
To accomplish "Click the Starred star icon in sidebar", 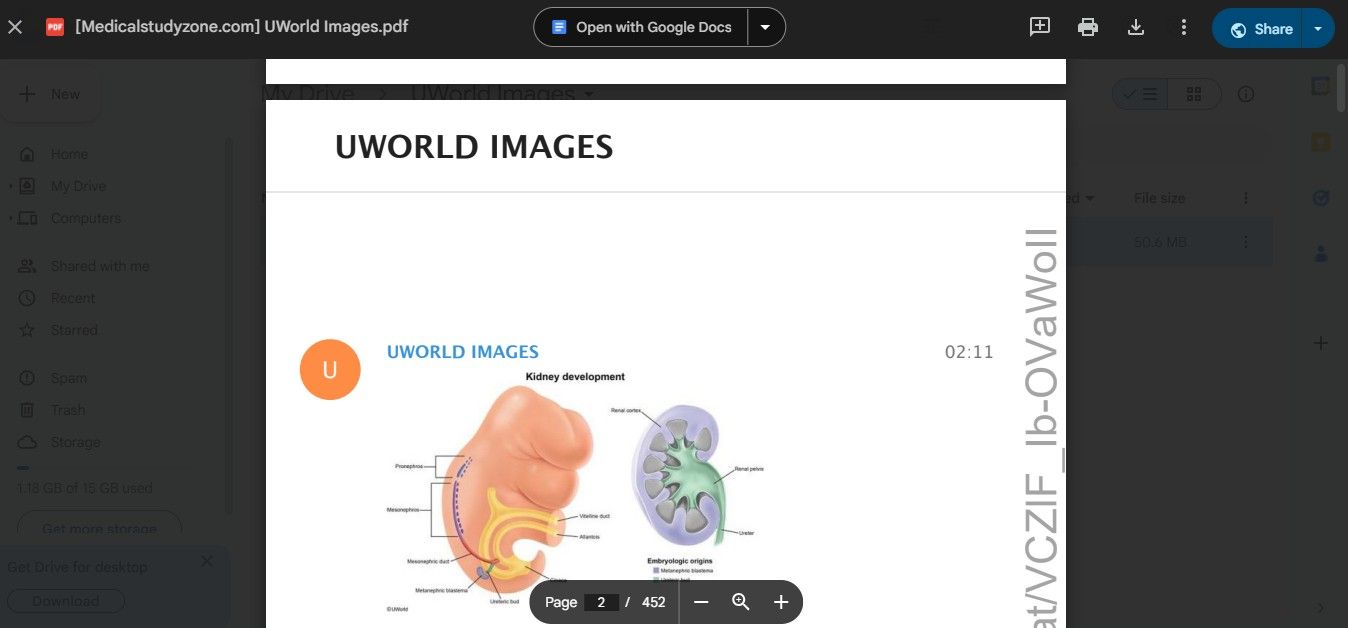I will (28, 330).
